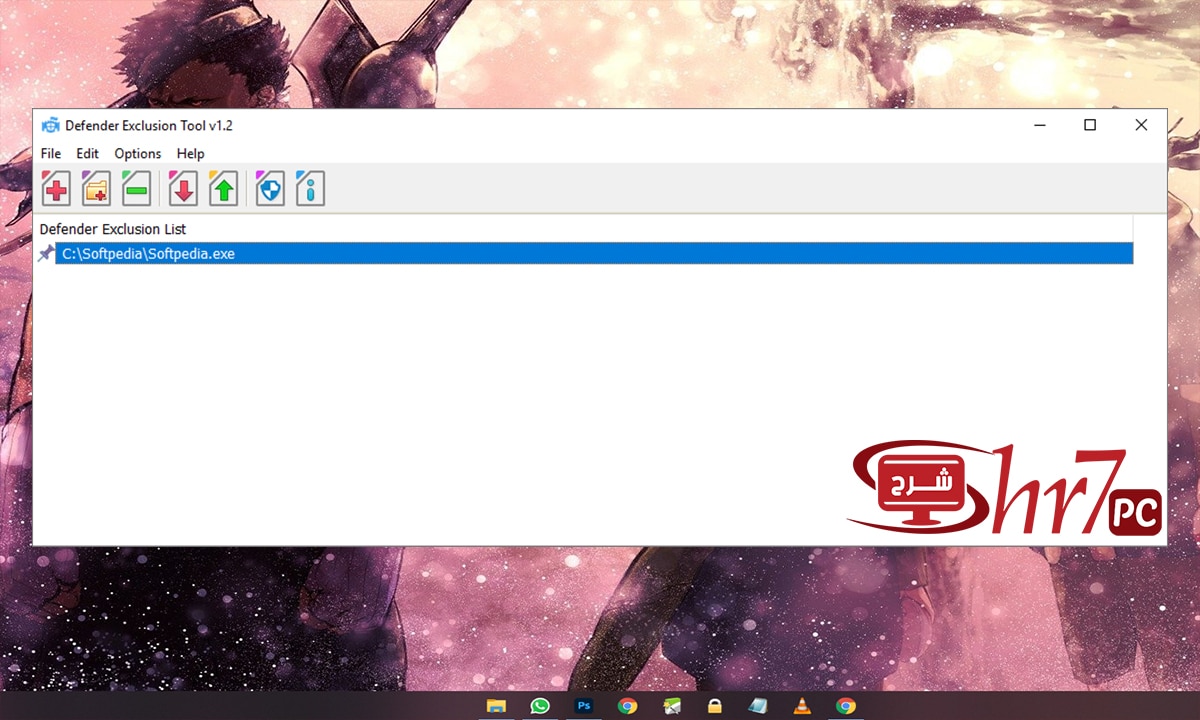Open Notepad++ from the taskbar
This screenshot has width=1200, height=720.
pyautogui.click(x=758, y=705)
